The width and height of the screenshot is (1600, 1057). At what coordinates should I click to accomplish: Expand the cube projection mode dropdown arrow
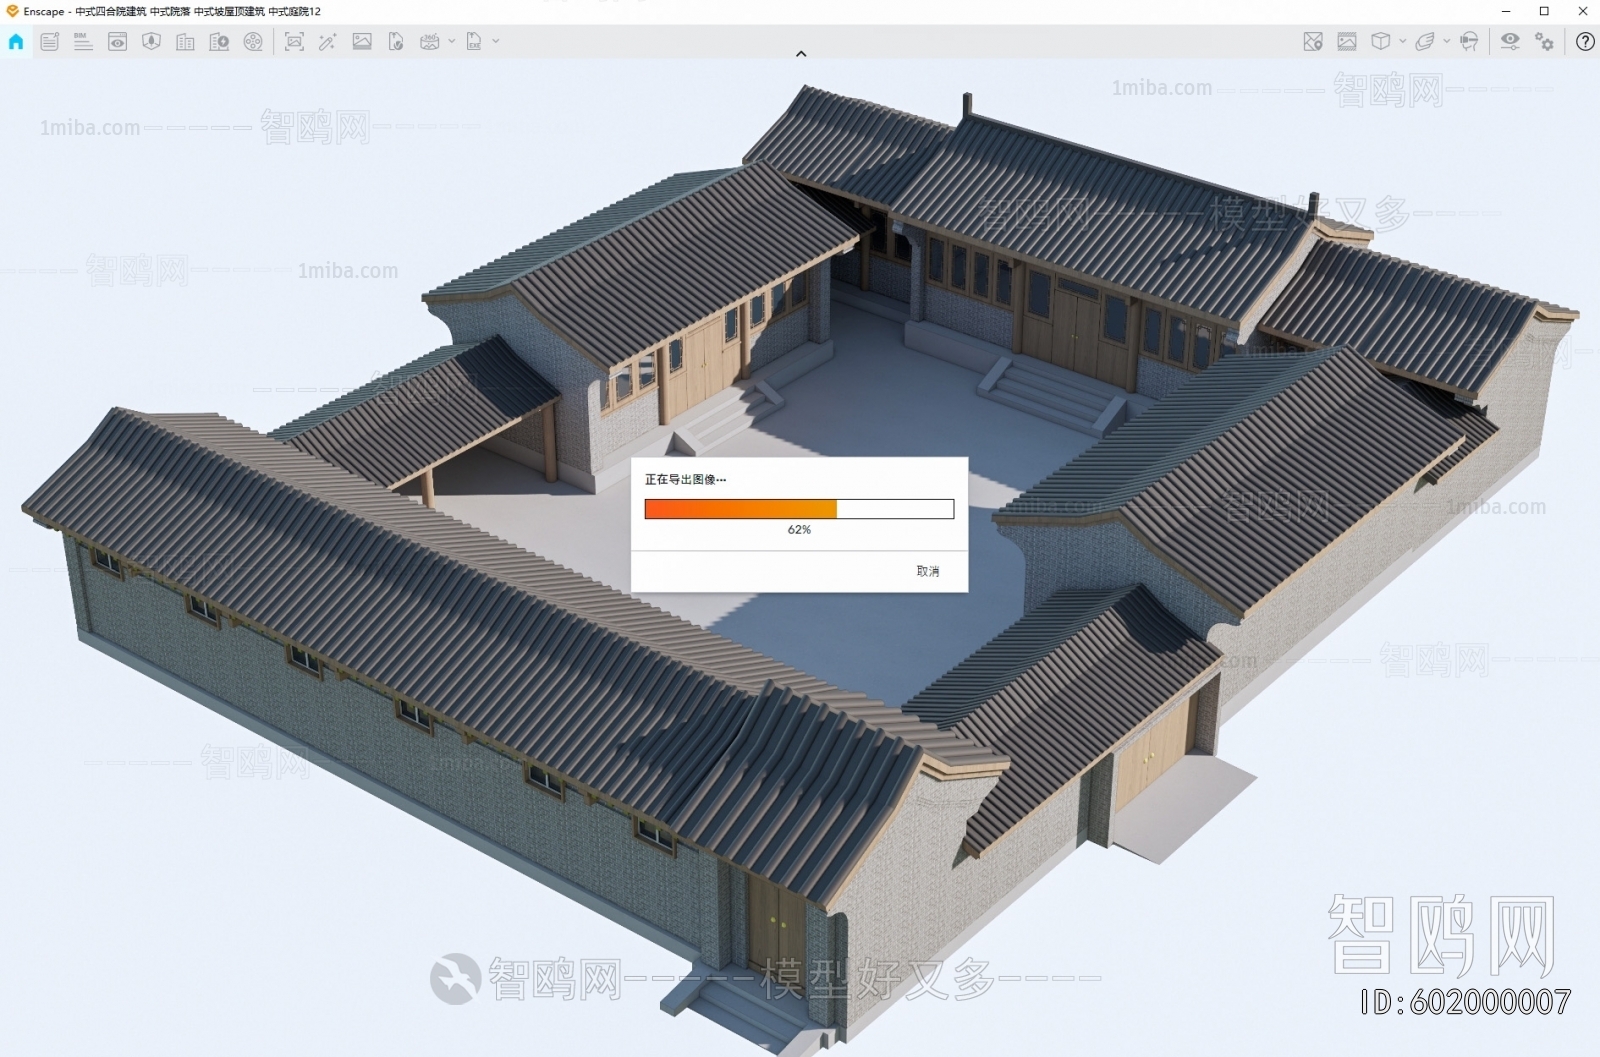pos(1402,42)
